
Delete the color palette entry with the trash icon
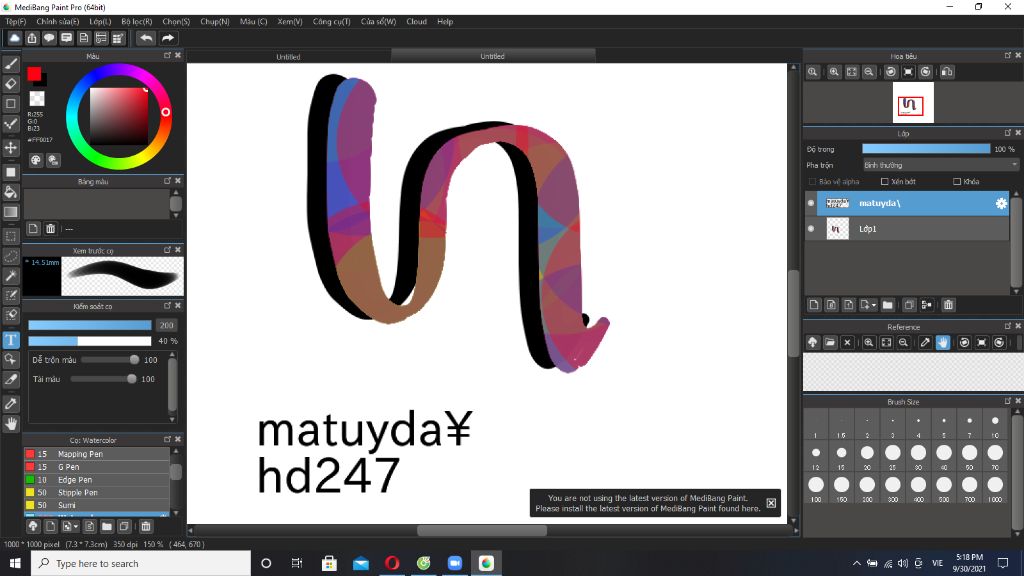[50, 229]
